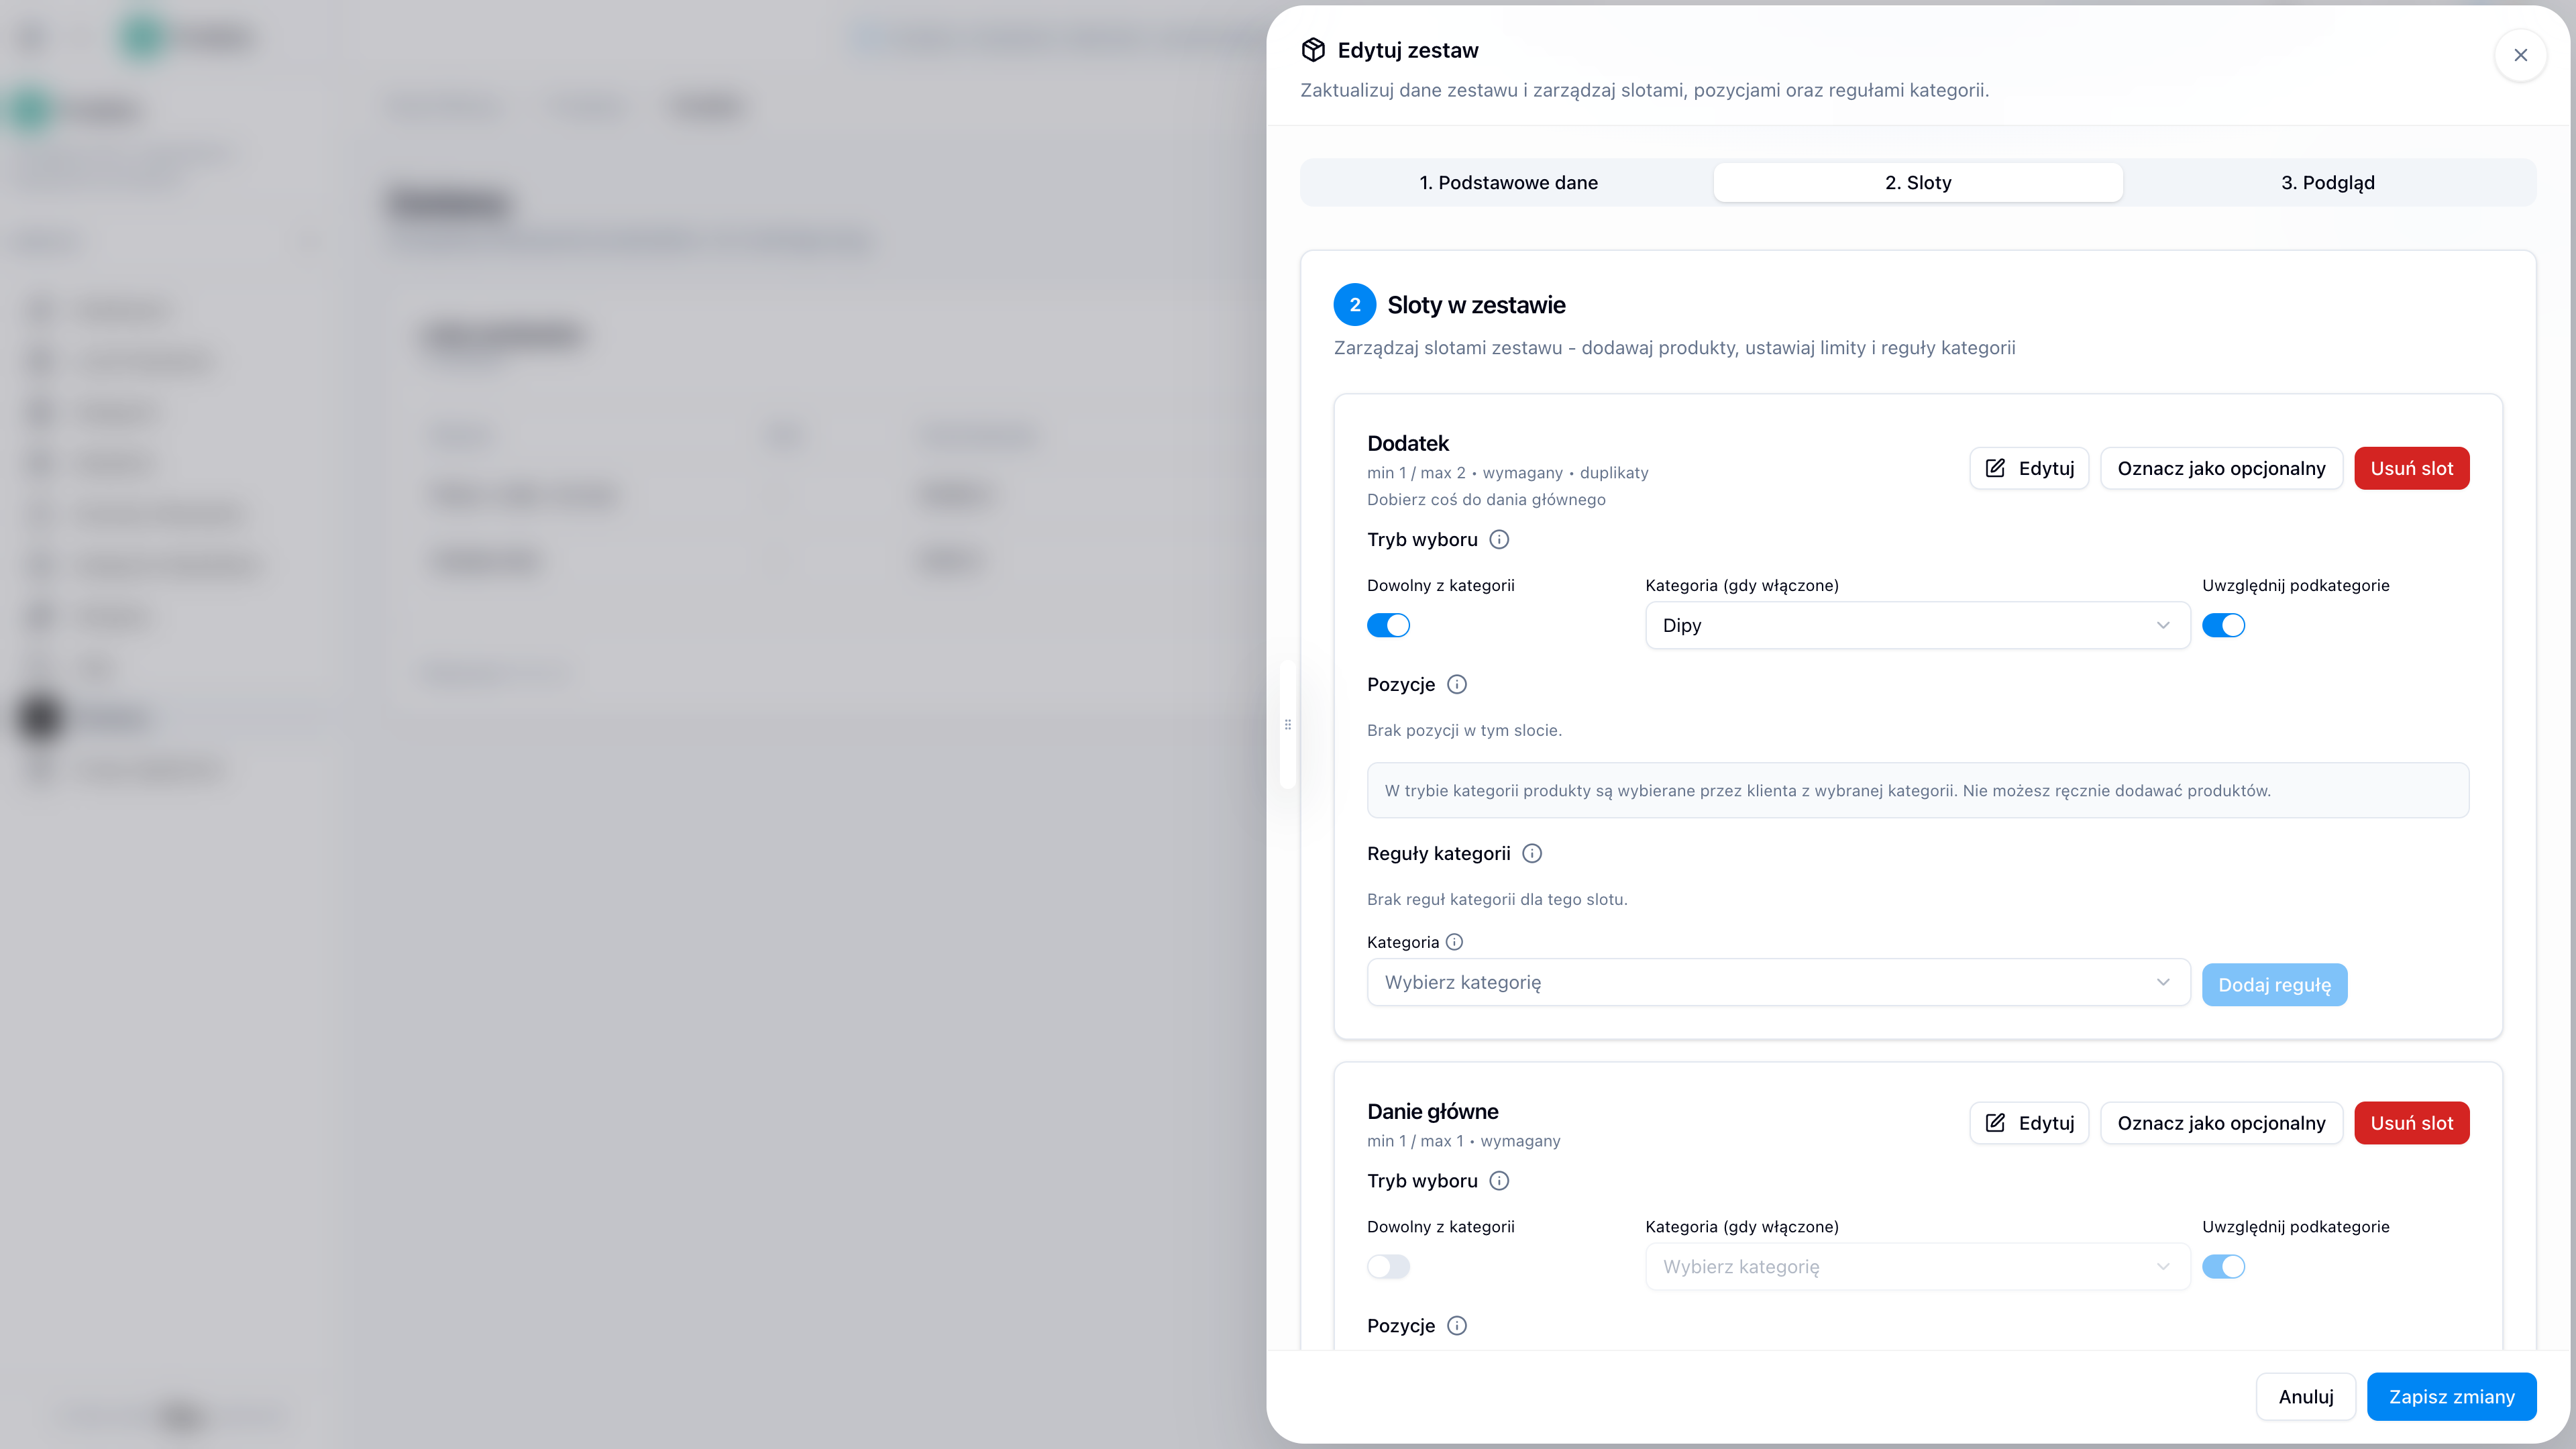Click the info icon beside Pozycje in Dodatek slot
Image resolution: width=2576 pixels, height=1449 pixels.
(1457, 685)
